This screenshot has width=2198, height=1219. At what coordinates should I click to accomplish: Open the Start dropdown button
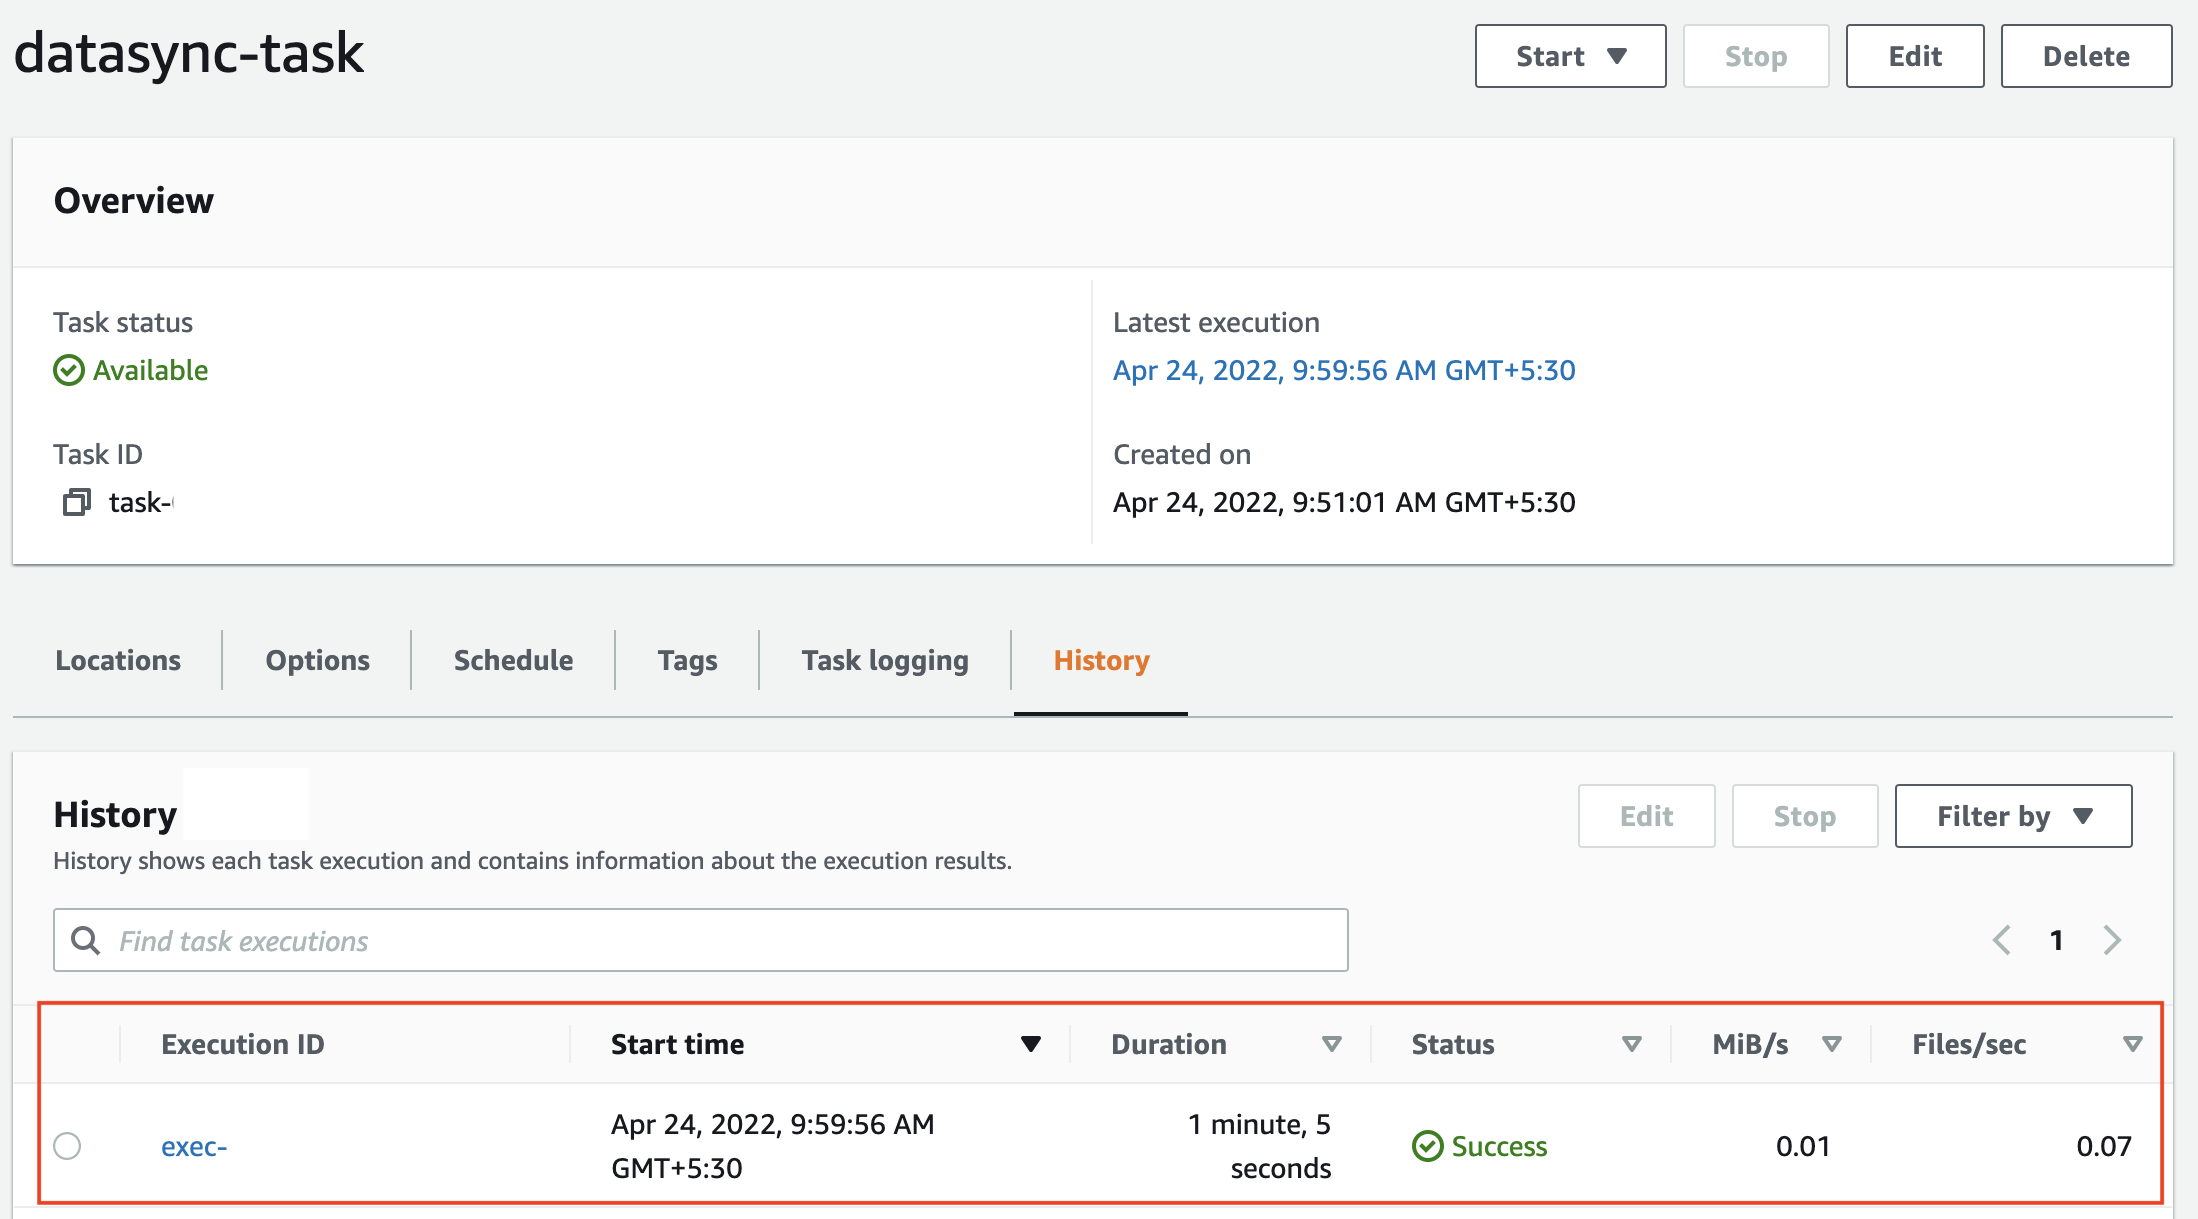(1570, 56)
